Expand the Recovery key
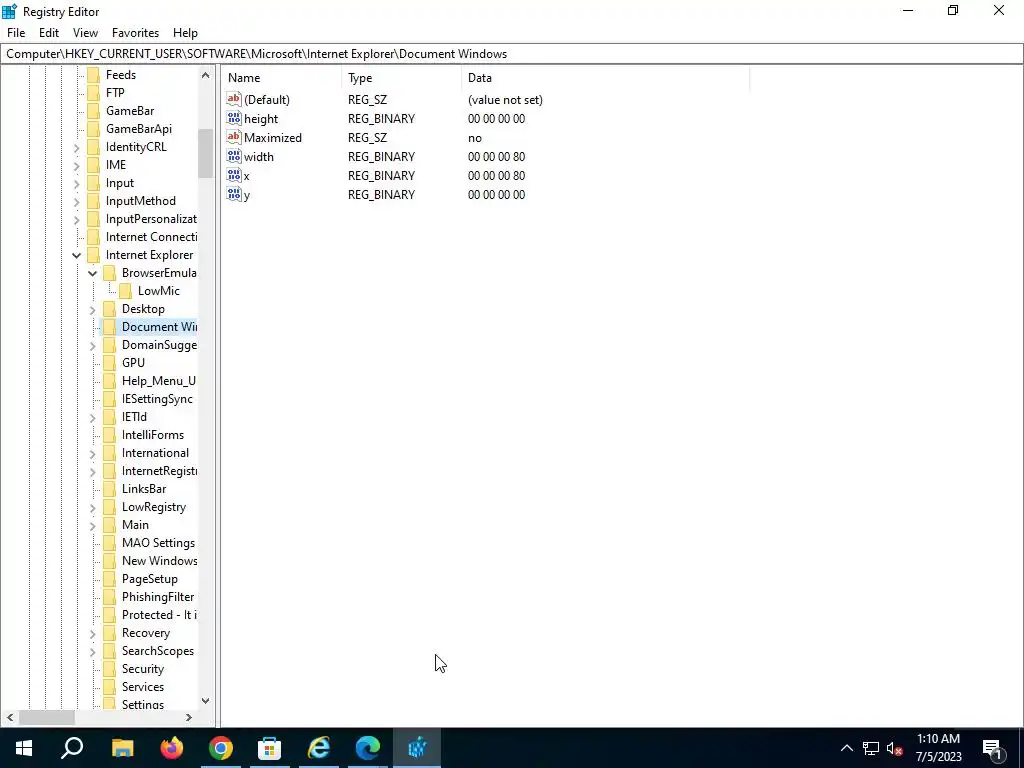Viewport: 1024px width, 768px height. 93,633
